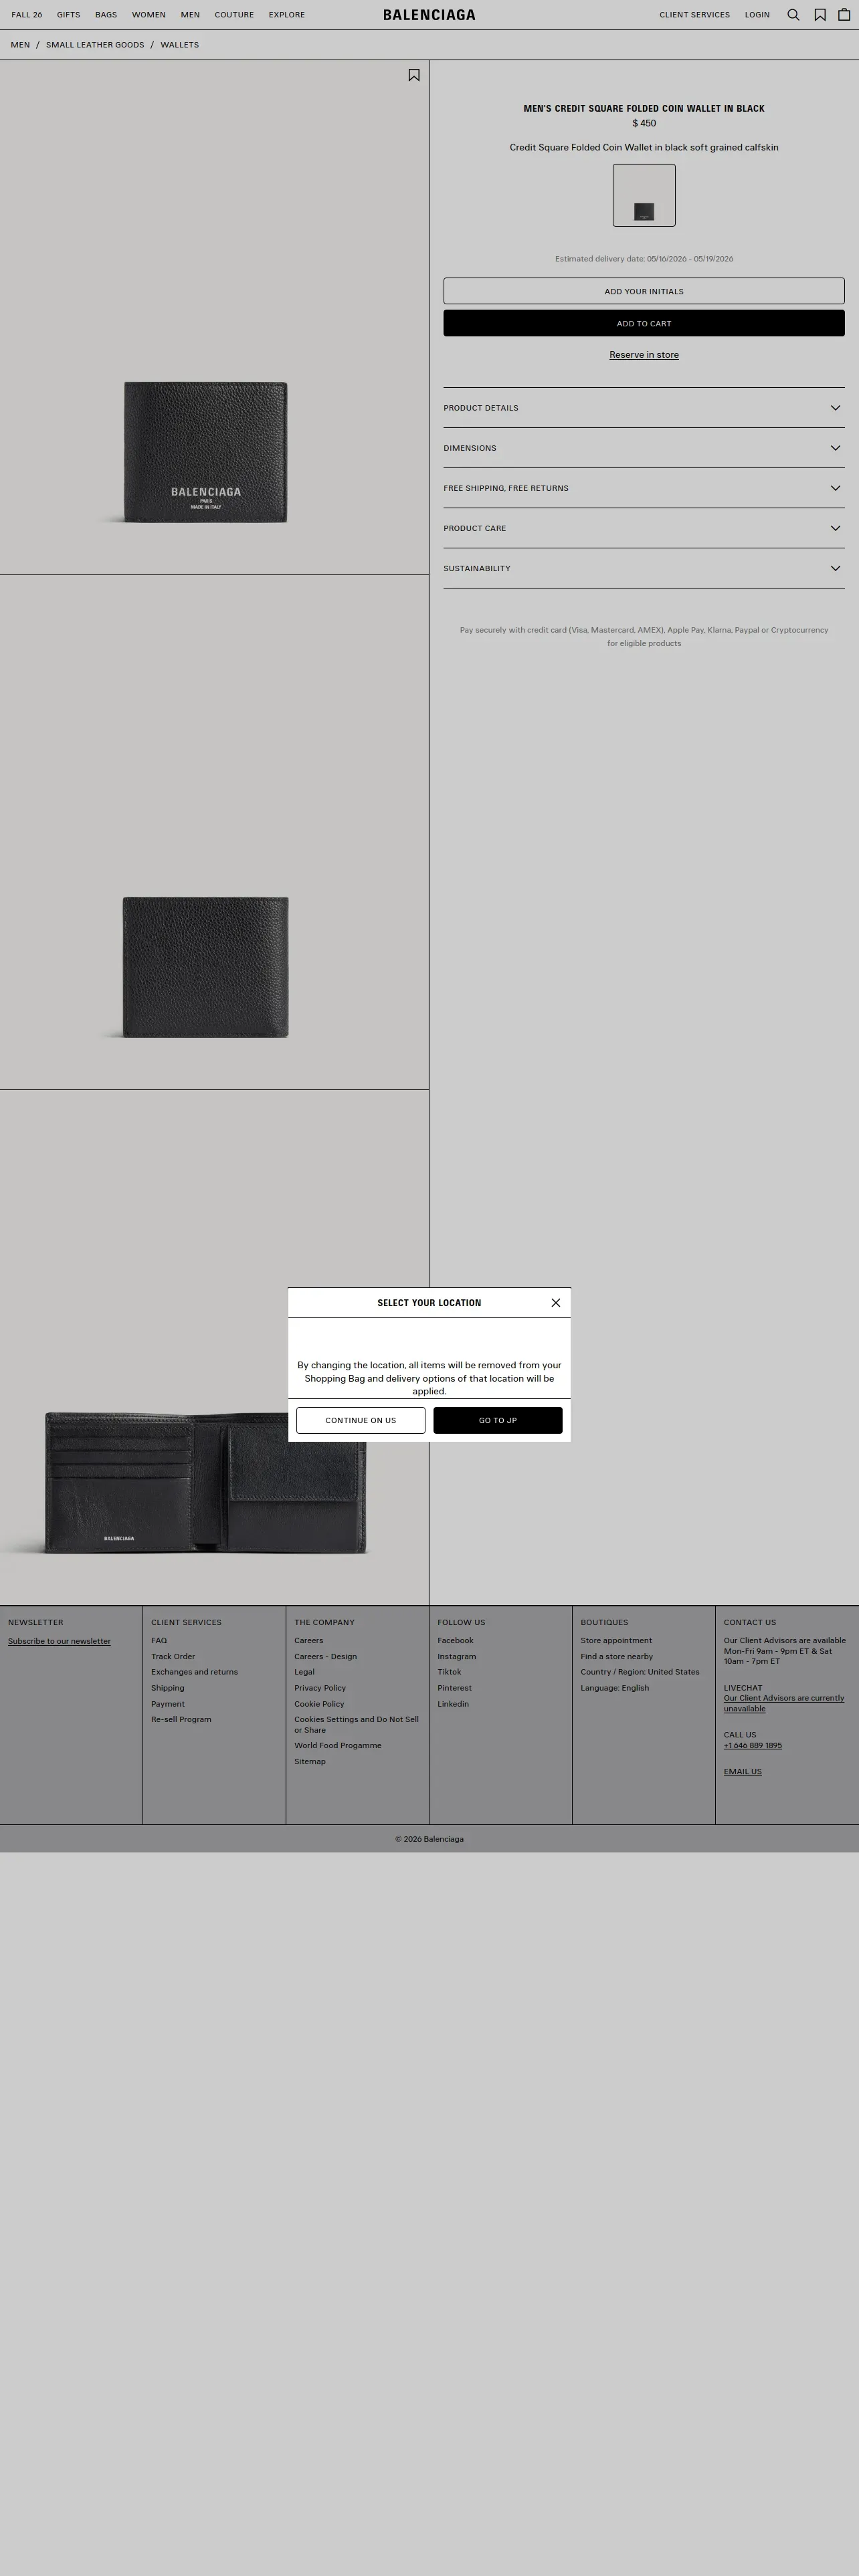This screenshot has width=859, height=2576.
Task: Click Email Us link
Action: tap(743, 1771)
